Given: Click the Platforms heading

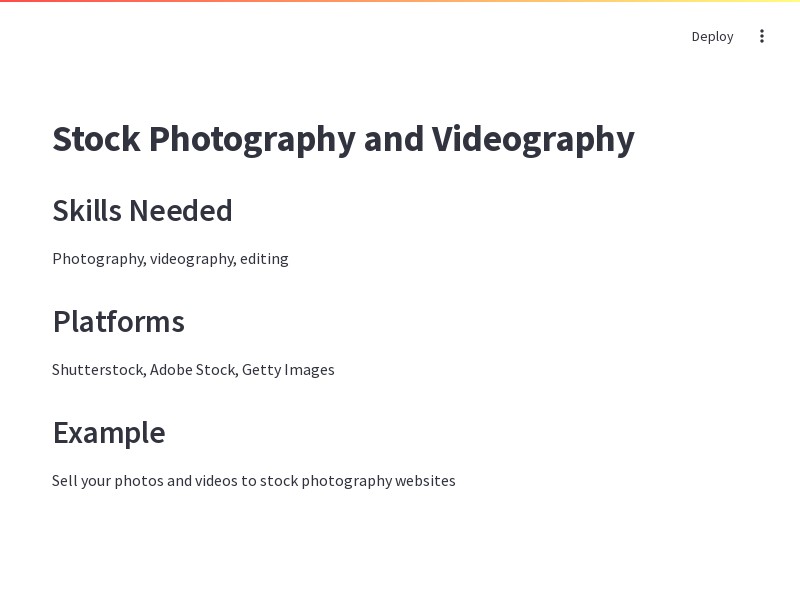Looking at the screenshot, I should click(x=118, y=322).
